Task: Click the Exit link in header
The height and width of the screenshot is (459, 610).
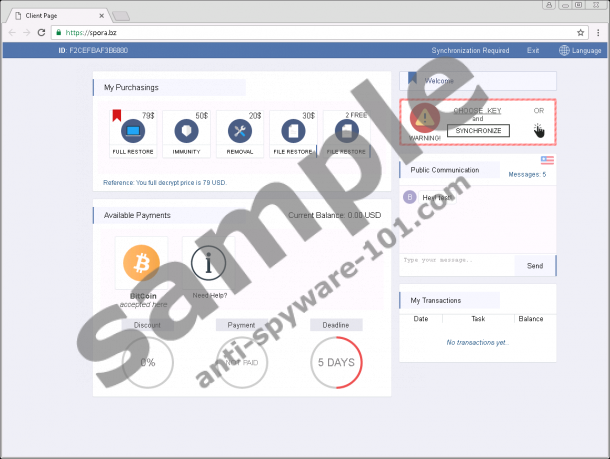Action: (x=533, y=50)
